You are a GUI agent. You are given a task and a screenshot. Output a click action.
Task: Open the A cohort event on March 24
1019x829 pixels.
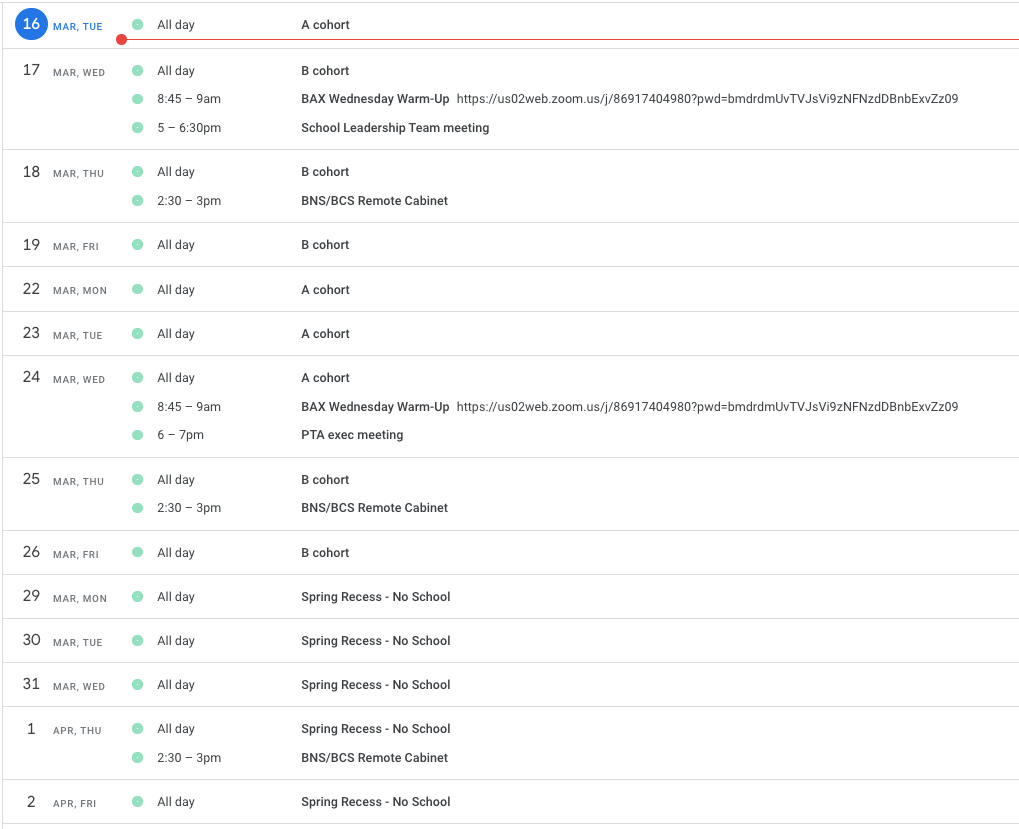coord(325,378)
